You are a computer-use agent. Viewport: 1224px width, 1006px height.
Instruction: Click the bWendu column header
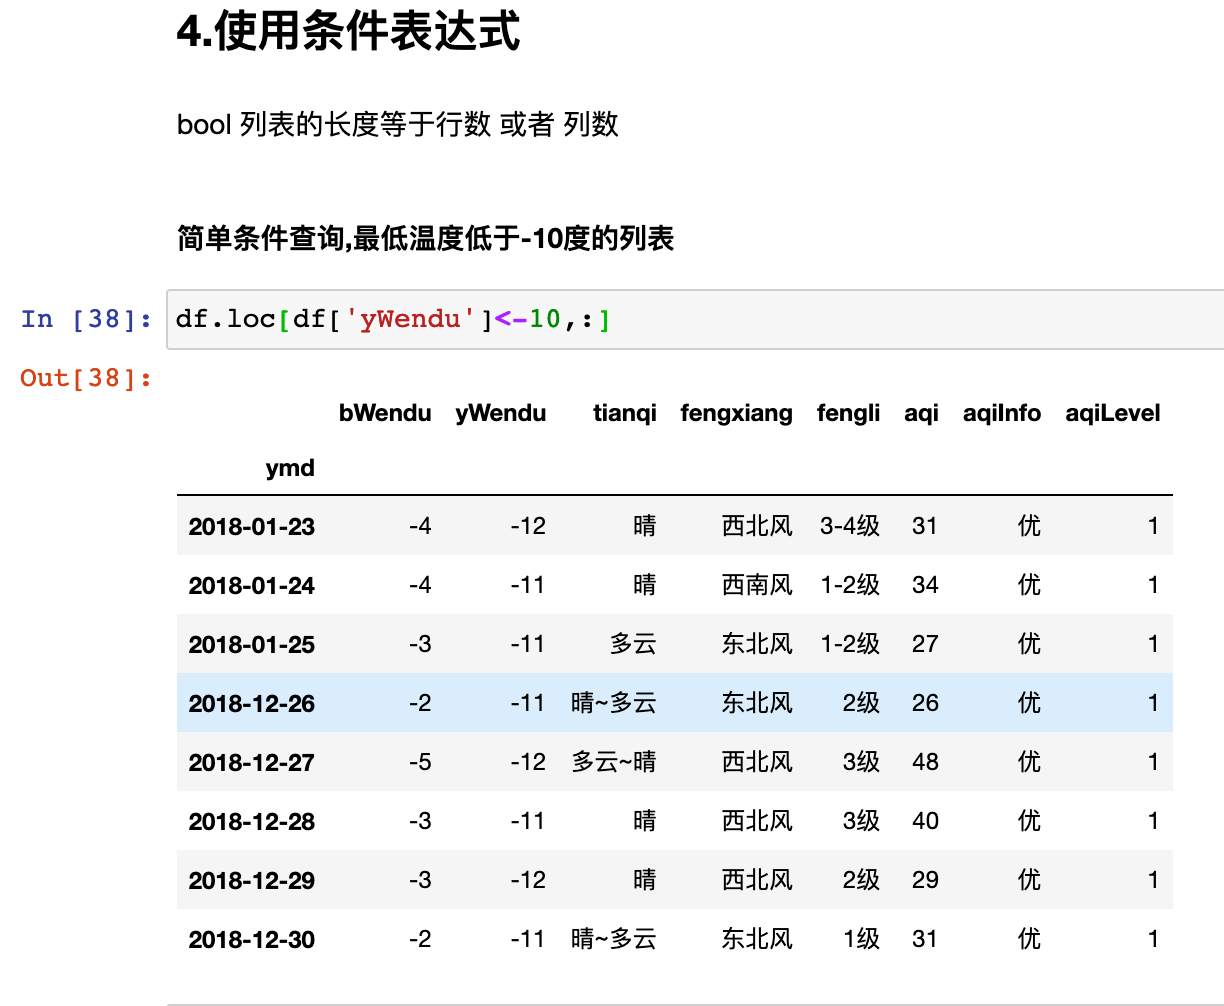pyautogui.click(x=385, y=412)
